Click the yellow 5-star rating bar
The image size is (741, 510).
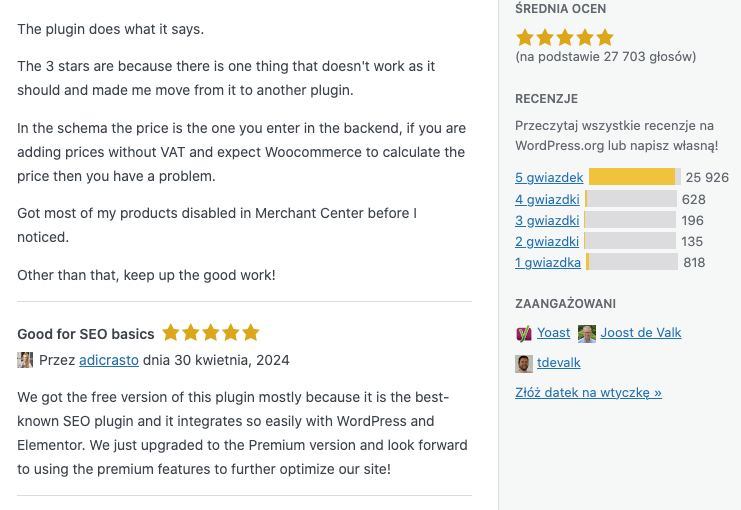tap(632, 177)
